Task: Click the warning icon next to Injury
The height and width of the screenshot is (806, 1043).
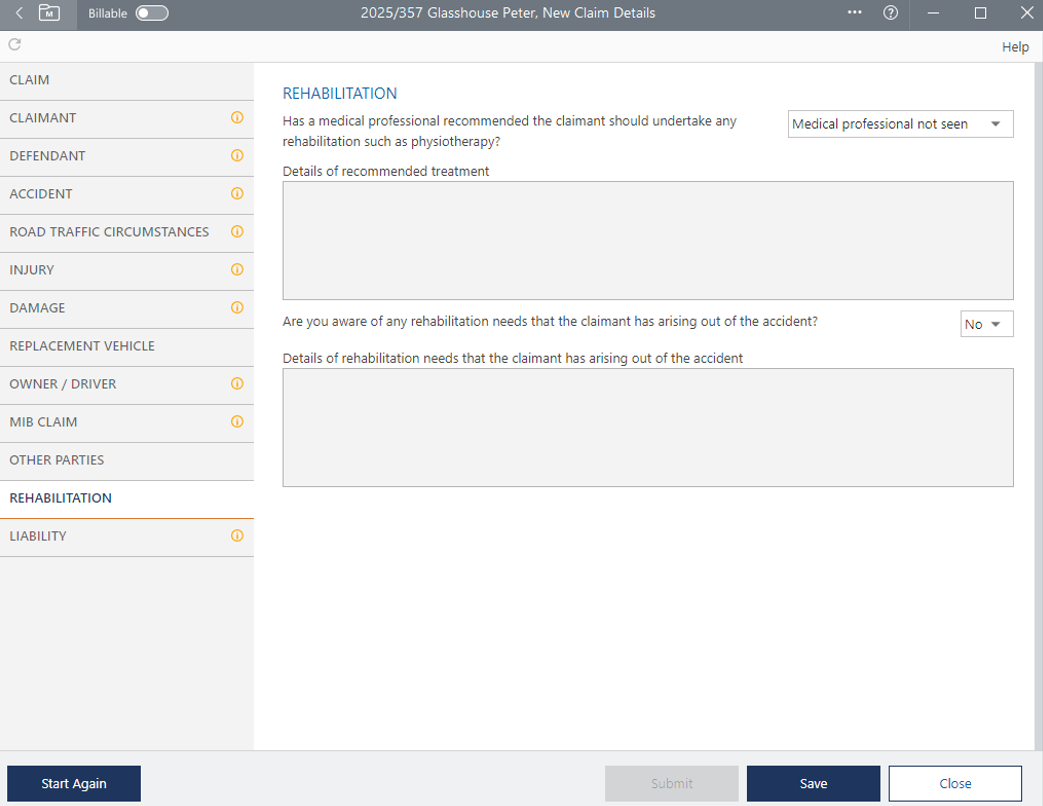Action: [237, 270]
